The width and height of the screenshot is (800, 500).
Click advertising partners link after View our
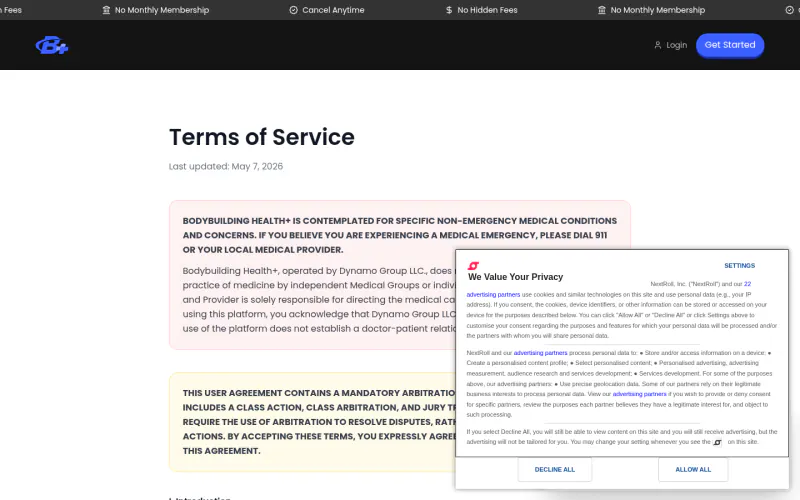tap(639, 394)
